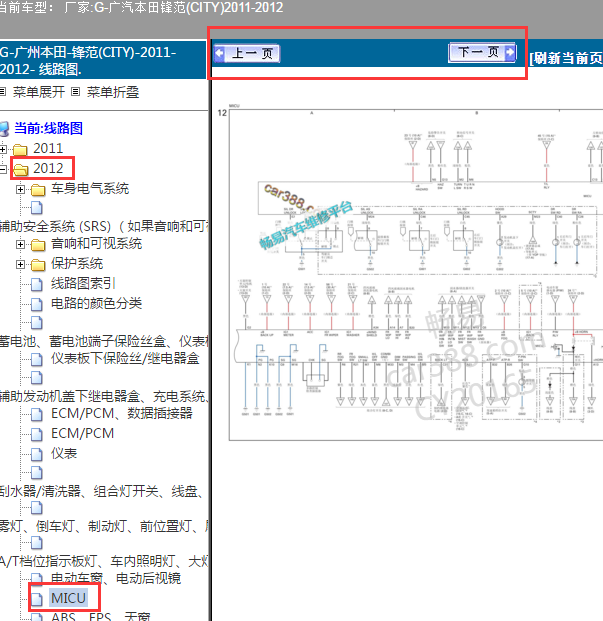Open the 音响和可视系统 tree item

coord(96,244)
